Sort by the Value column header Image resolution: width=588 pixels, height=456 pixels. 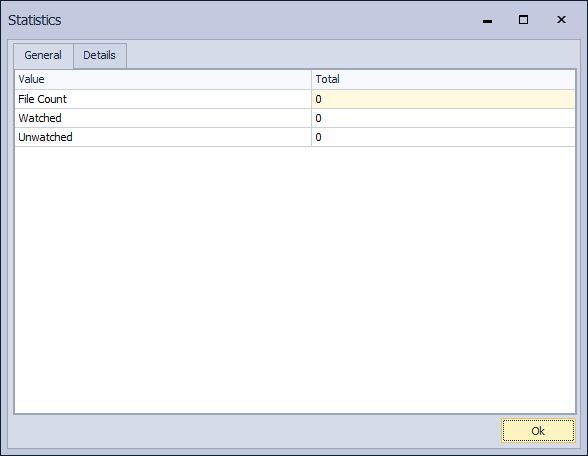pyautogui.click(x=163, y=79)
